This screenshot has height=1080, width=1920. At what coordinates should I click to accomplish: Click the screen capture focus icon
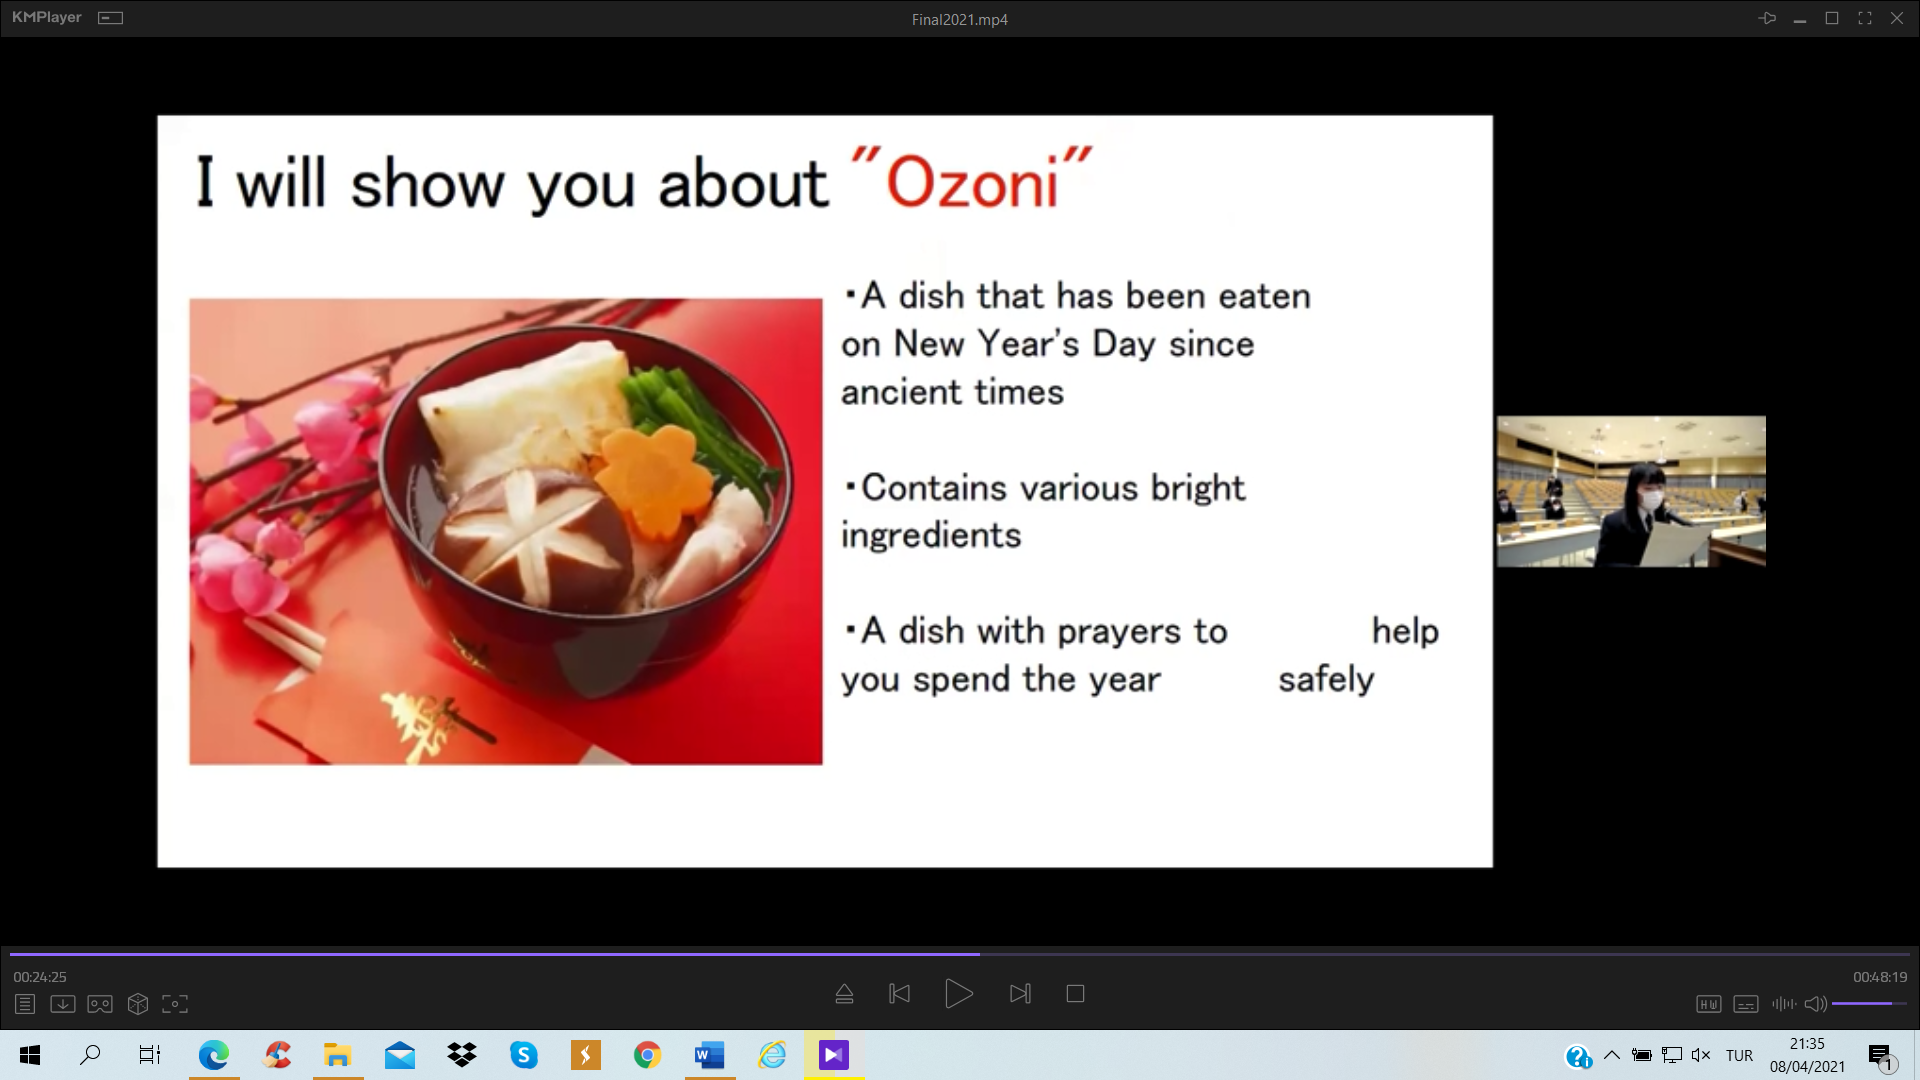point(175,1004)
